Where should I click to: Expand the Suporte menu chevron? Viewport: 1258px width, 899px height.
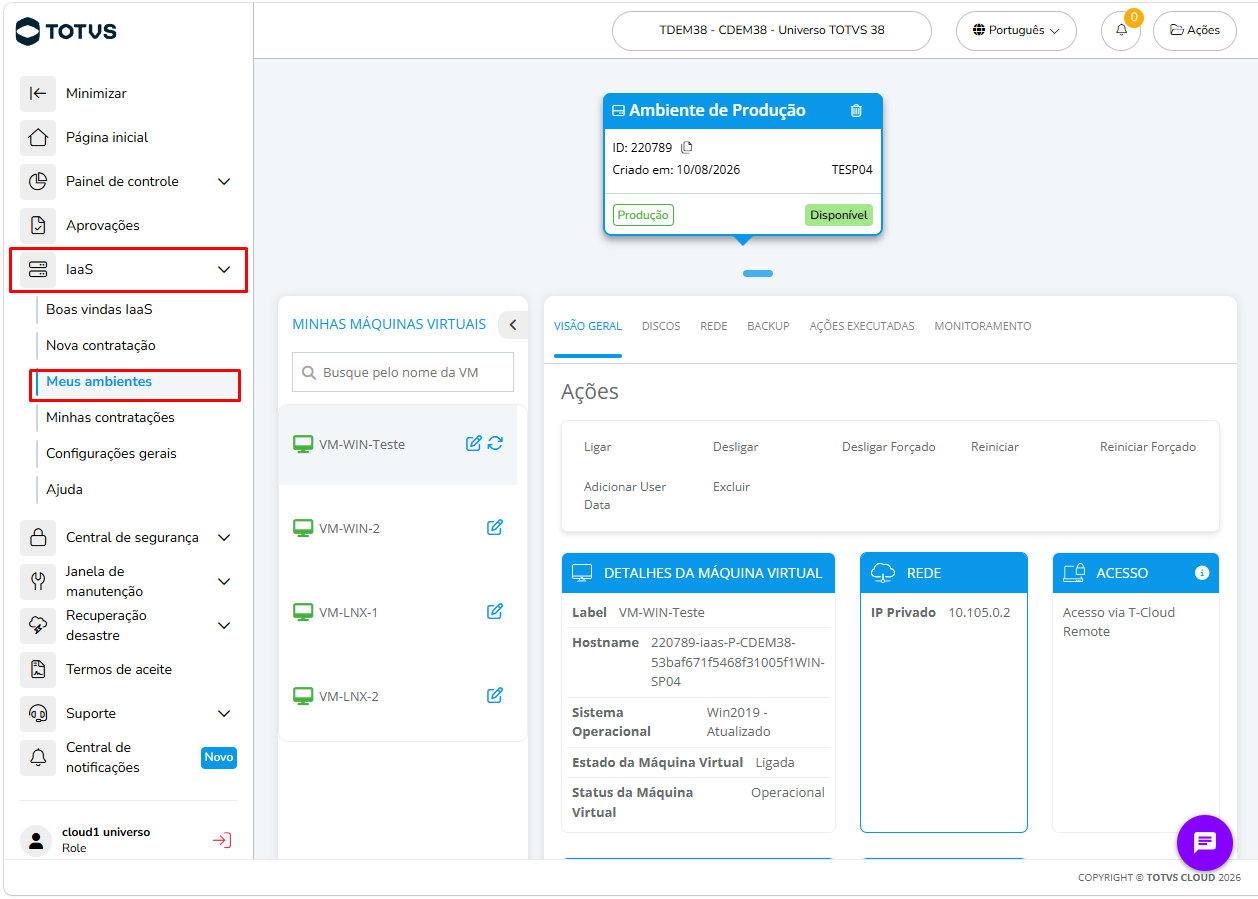click(224, 713)
